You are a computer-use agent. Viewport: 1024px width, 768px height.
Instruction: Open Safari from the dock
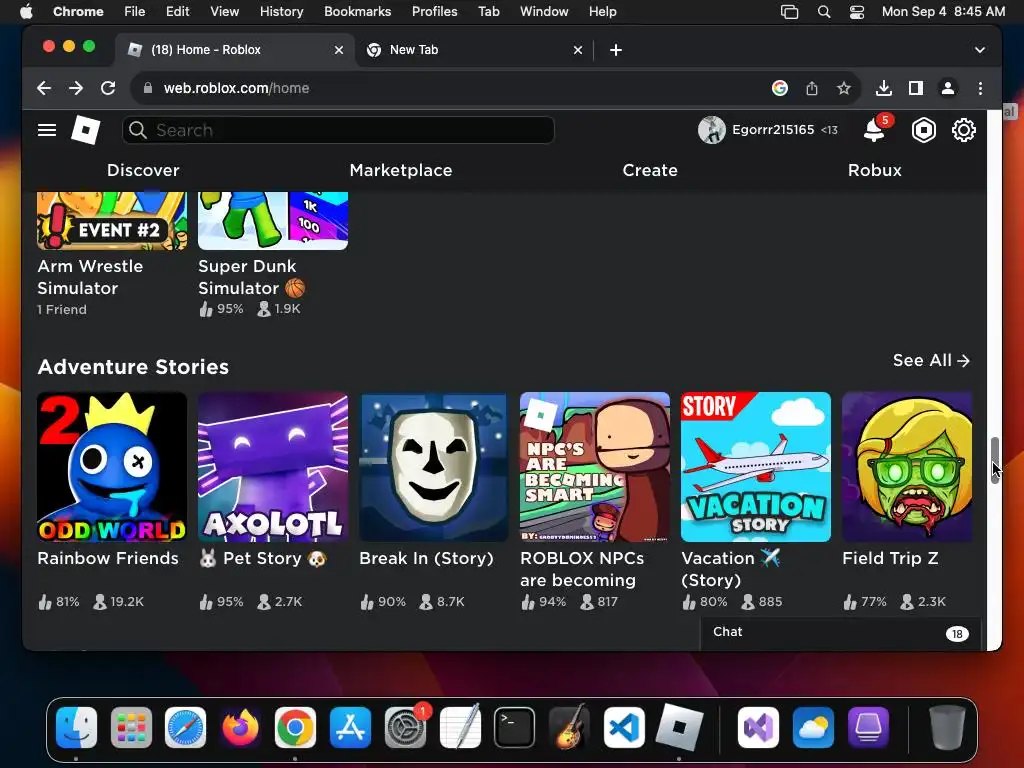point(185,728)
